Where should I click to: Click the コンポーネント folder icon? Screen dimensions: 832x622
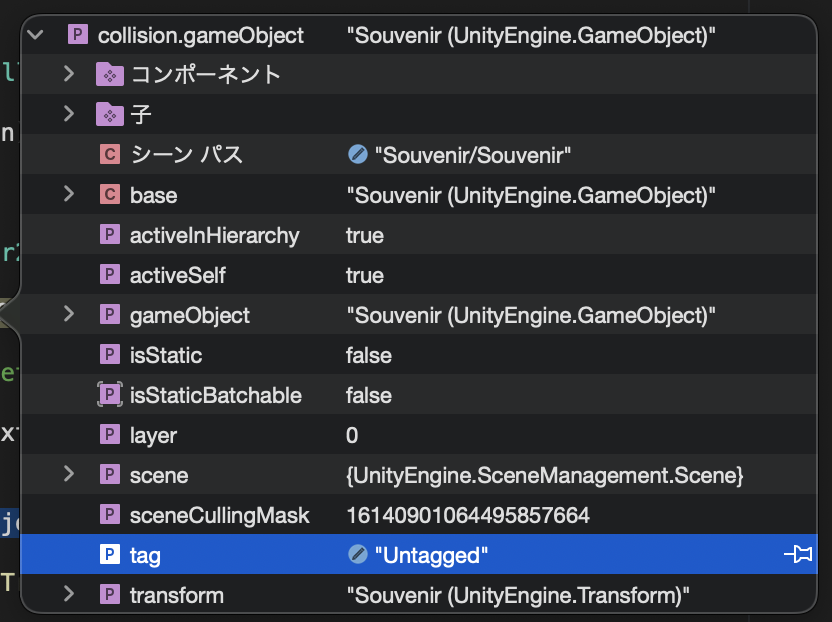tap(110, 74)
